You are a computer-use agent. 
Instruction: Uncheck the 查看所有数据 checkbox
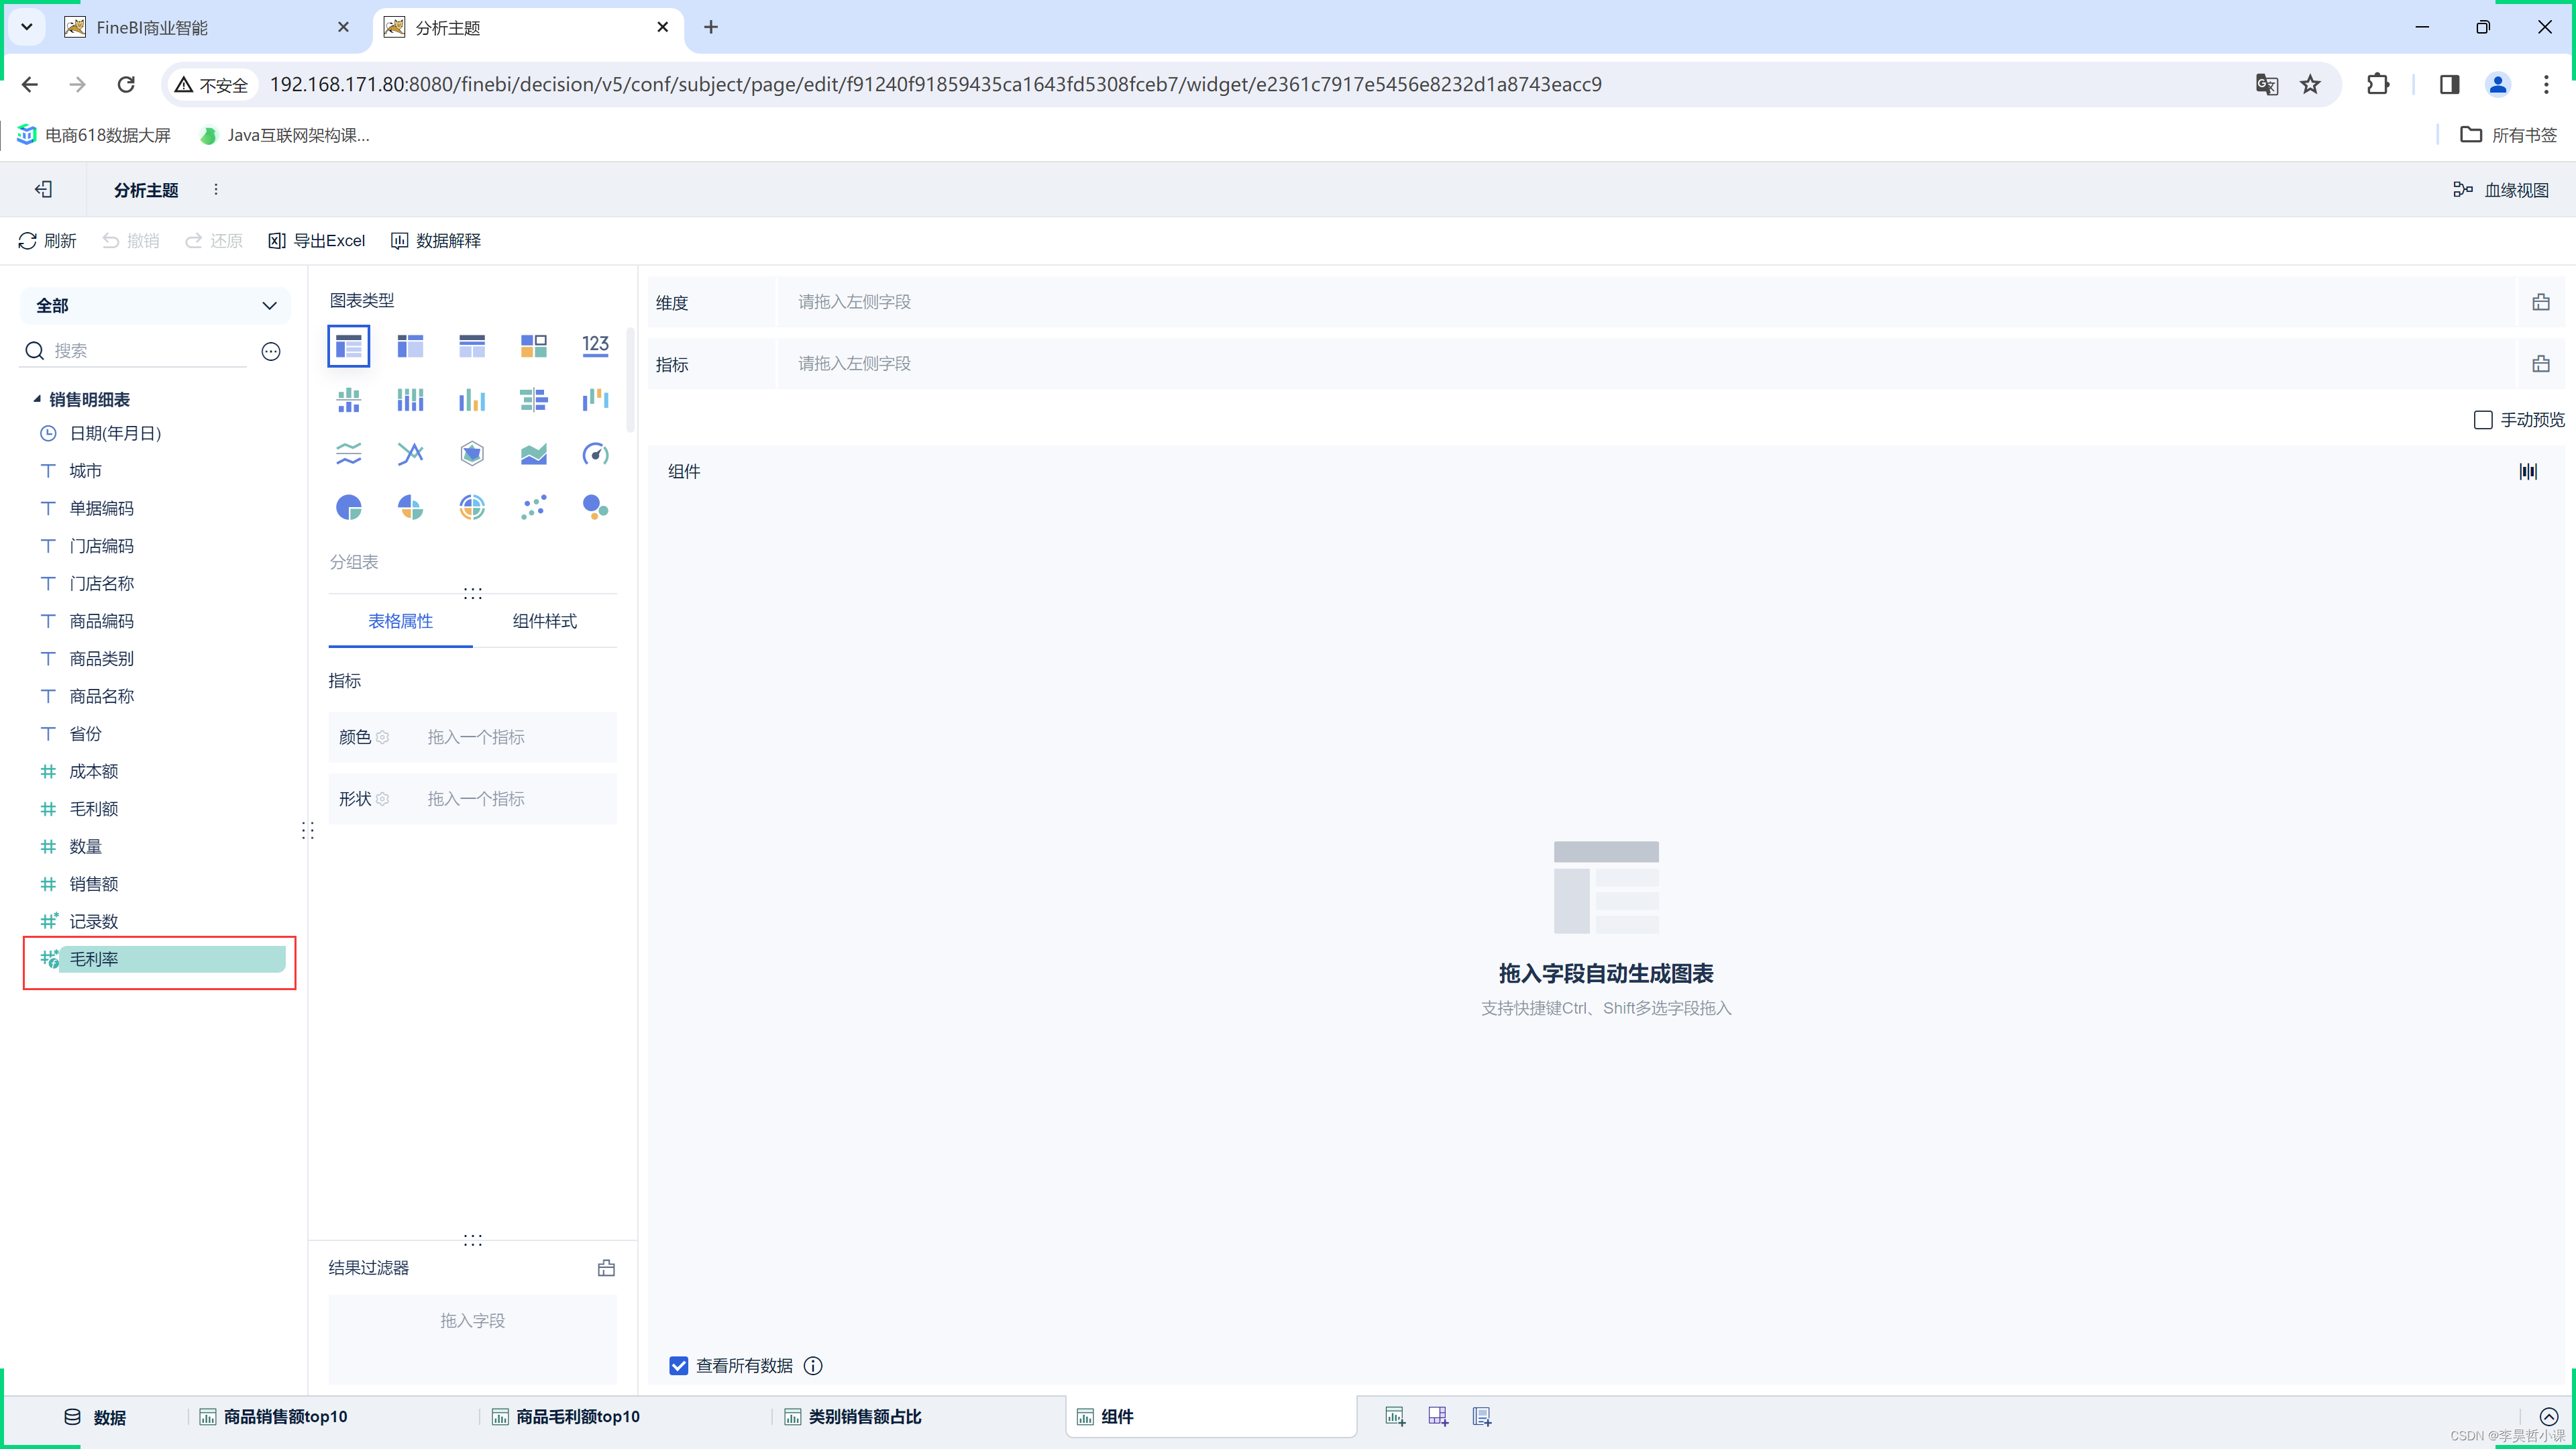(679, 1365)
